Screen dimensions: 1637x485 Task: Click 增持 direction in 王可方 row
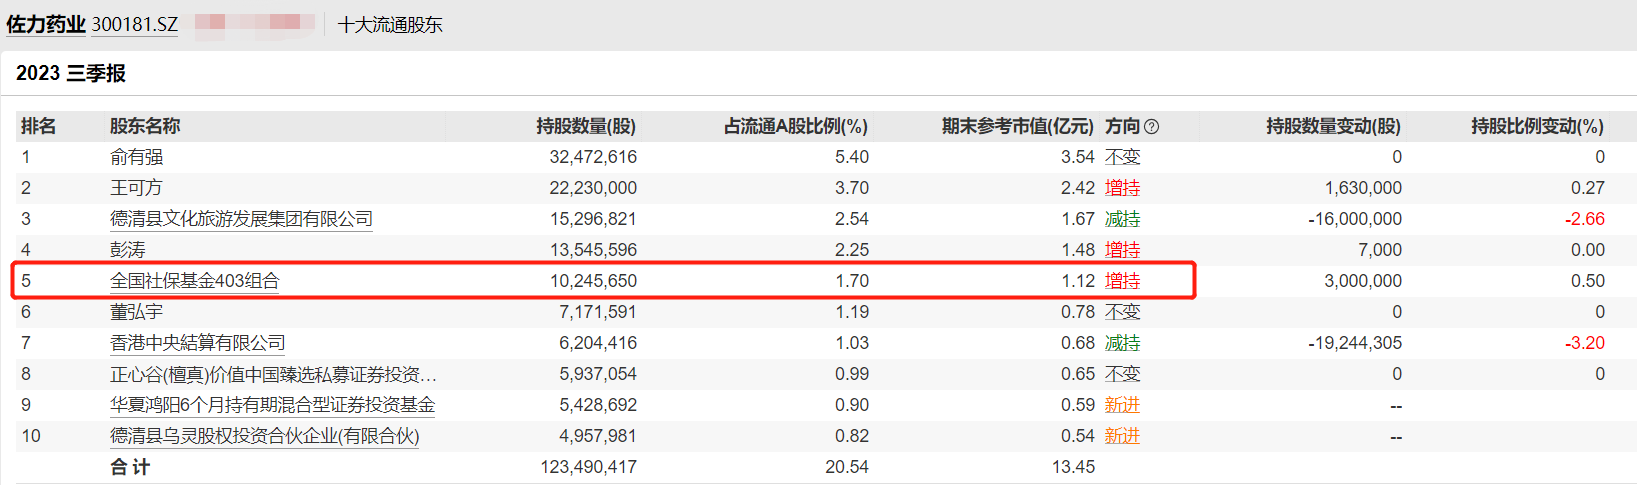[1123, 188]
